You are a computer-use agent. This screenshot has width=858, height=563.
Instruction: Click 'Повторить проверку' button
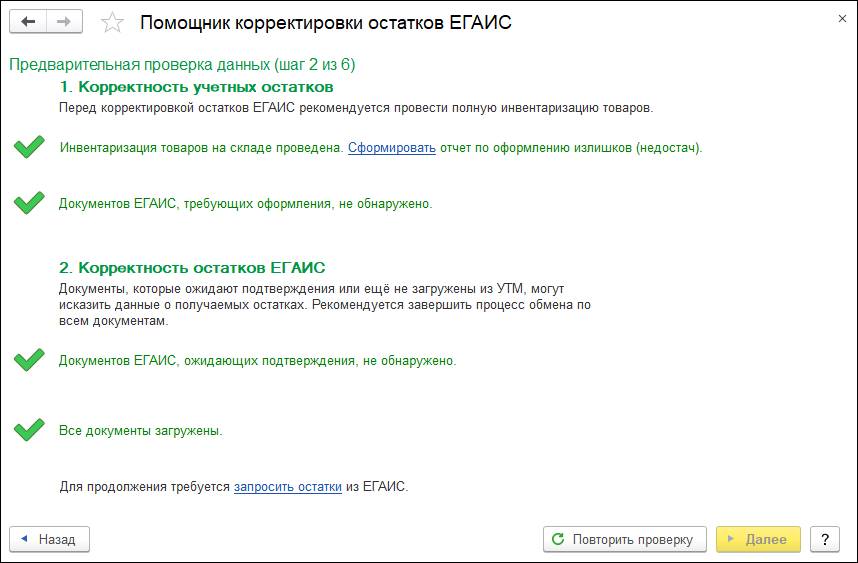(625, 539)
